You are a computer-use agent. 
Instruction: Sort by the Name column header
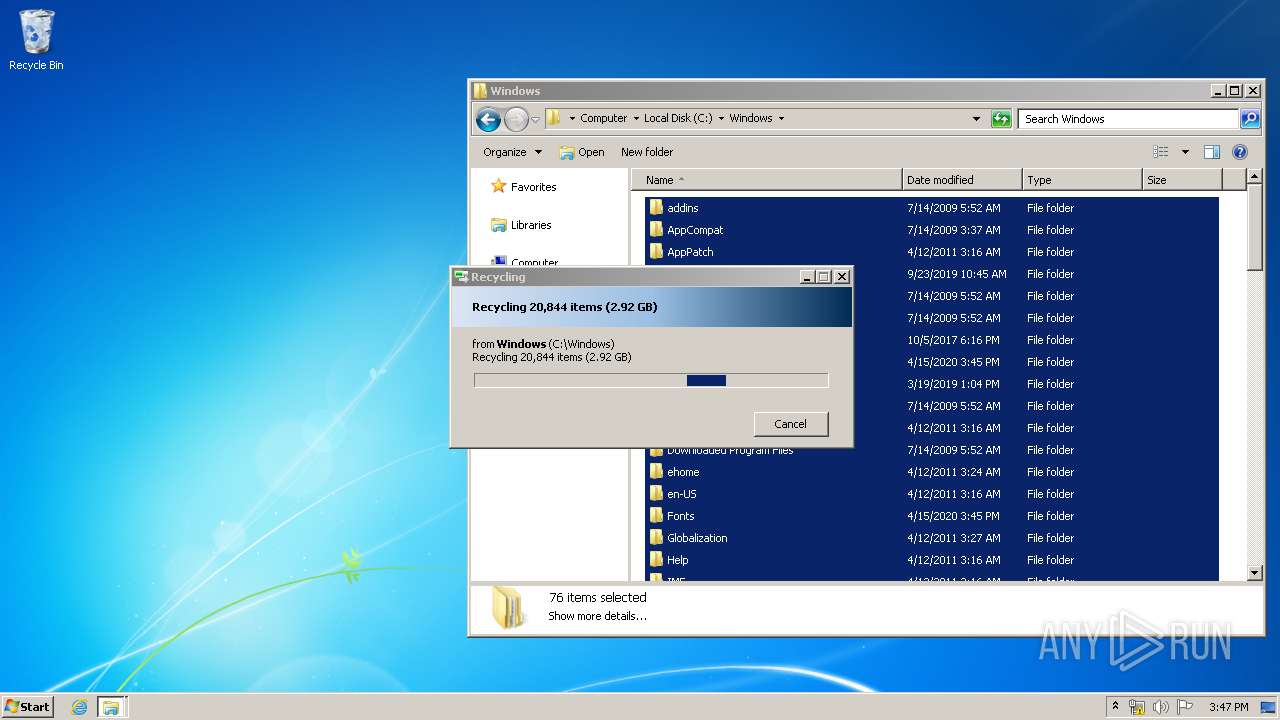pyautogui.click(x=767, y=180)
